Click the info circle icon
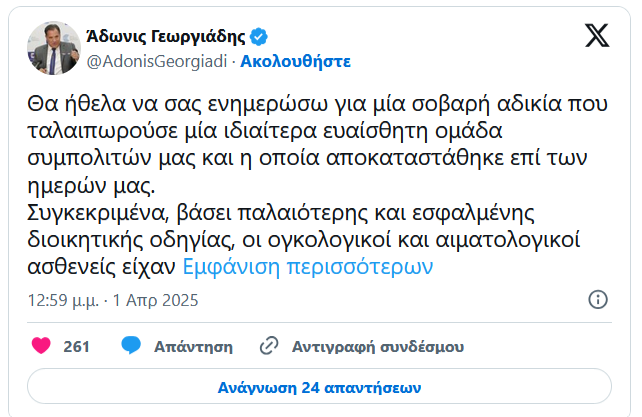 pyautogui.click(x=598, y=300)
